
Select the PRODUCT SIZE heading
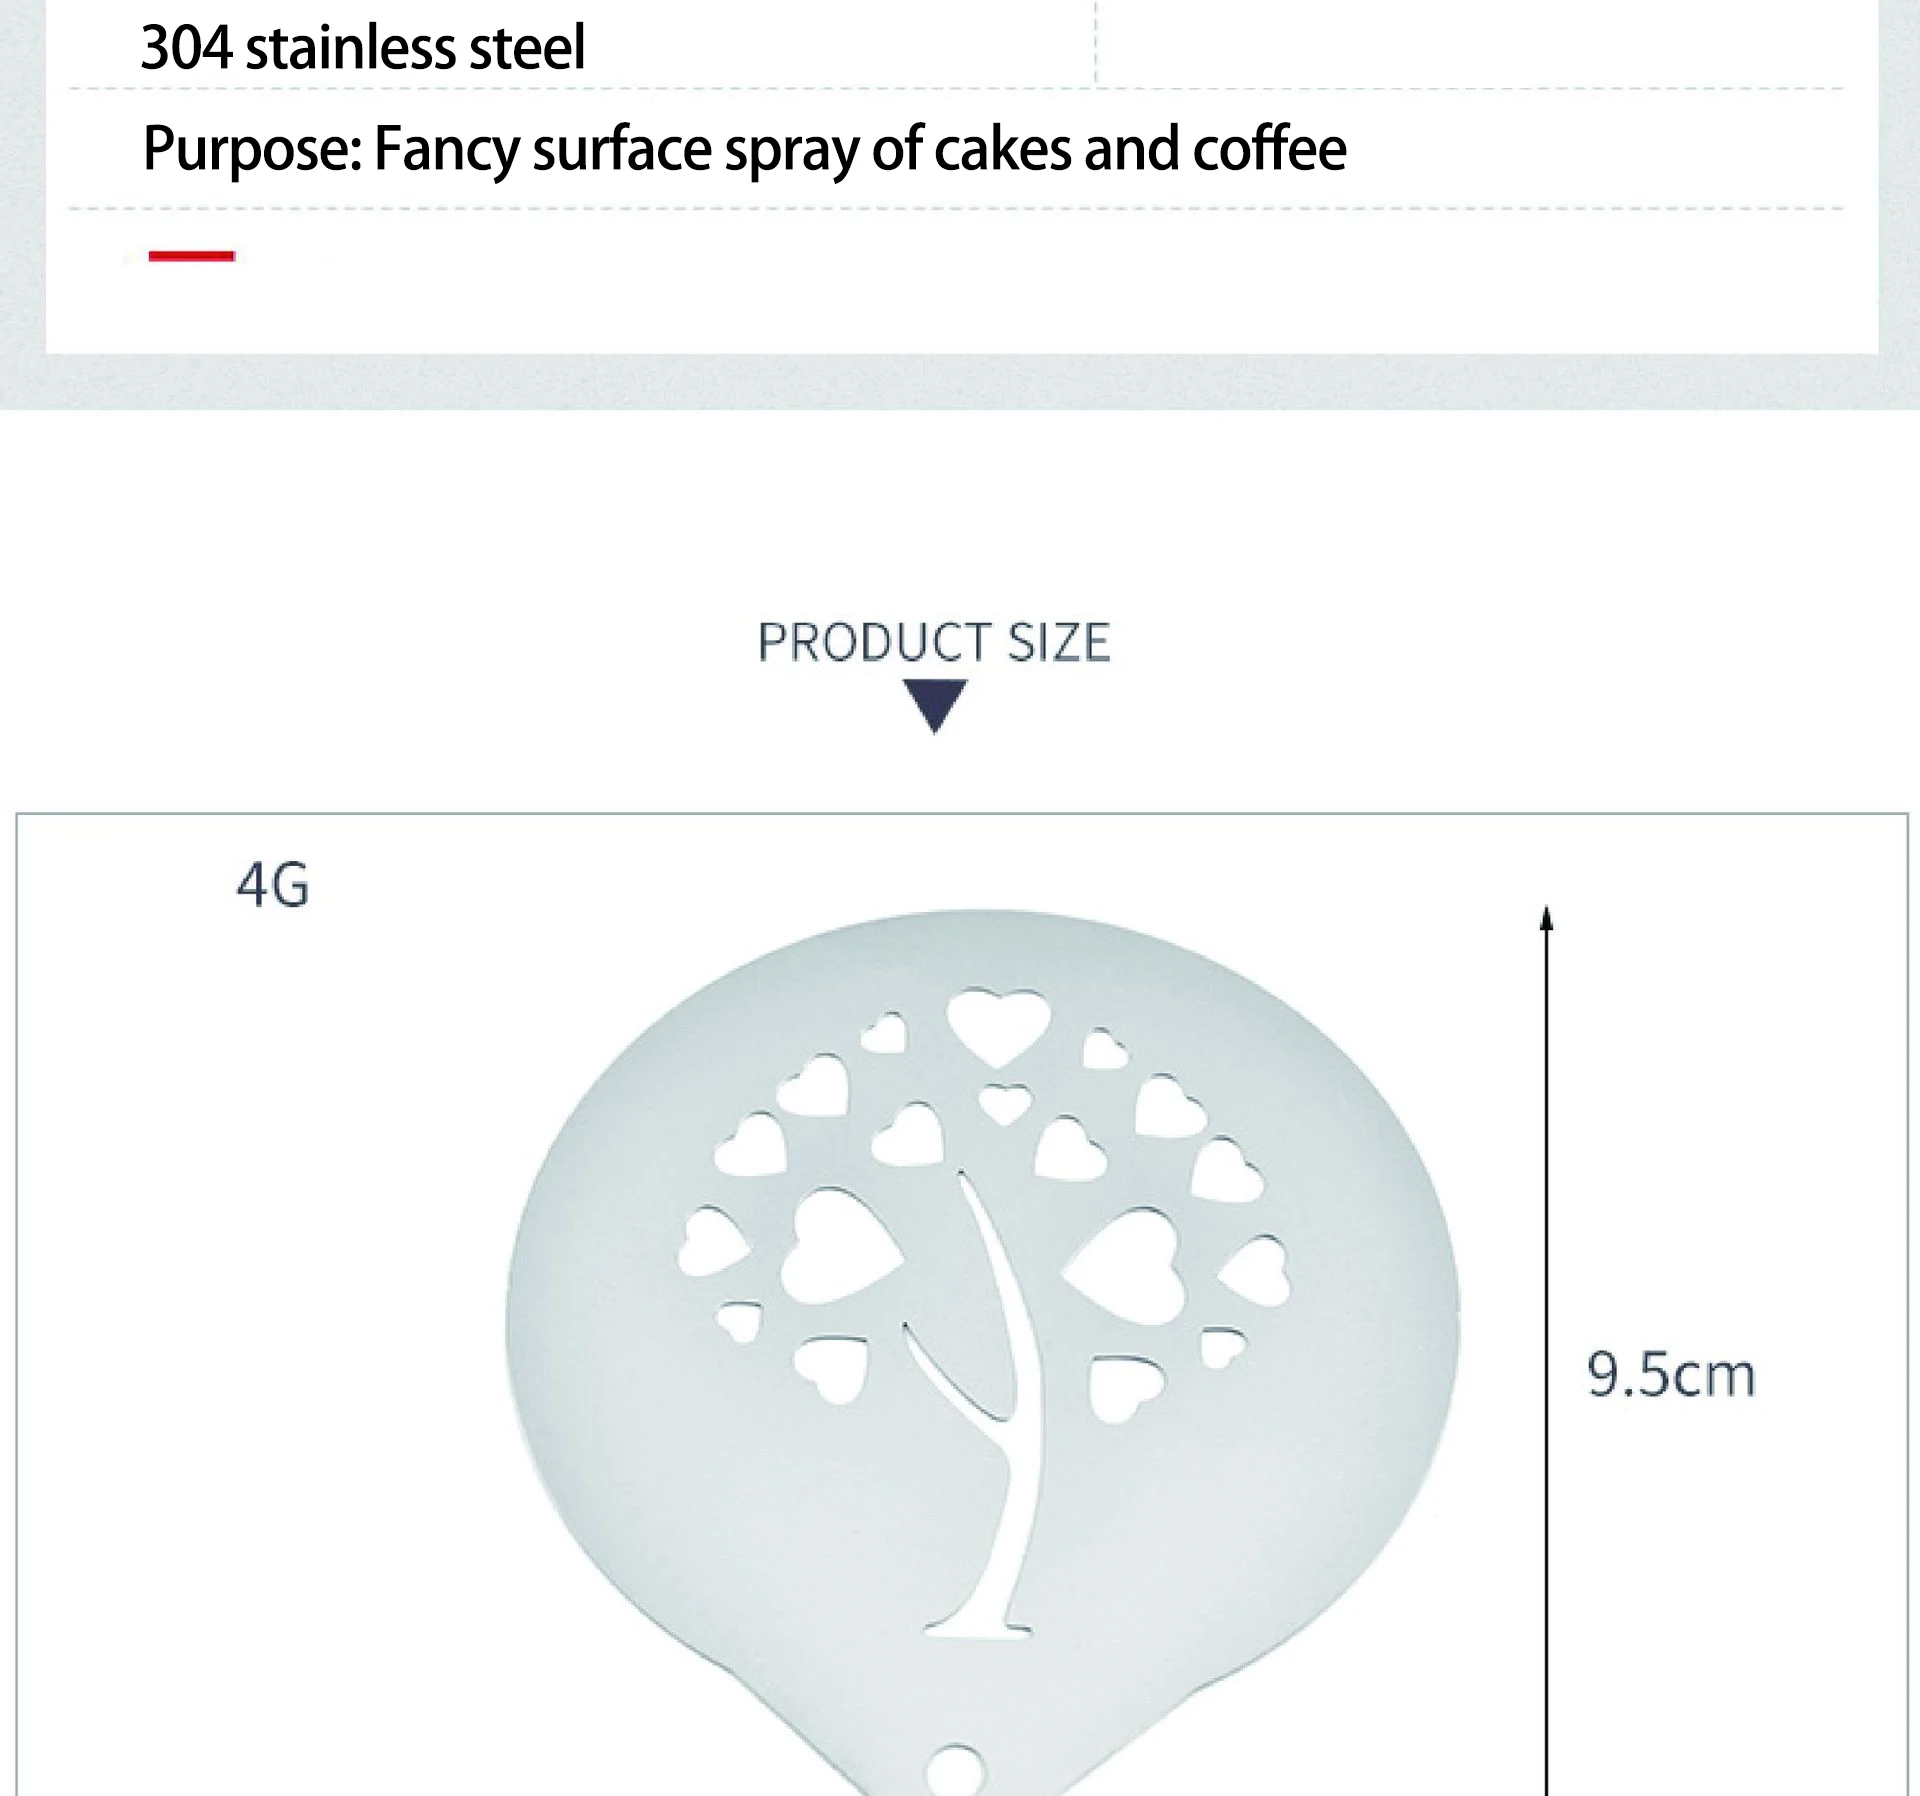[x=934, y=642]
